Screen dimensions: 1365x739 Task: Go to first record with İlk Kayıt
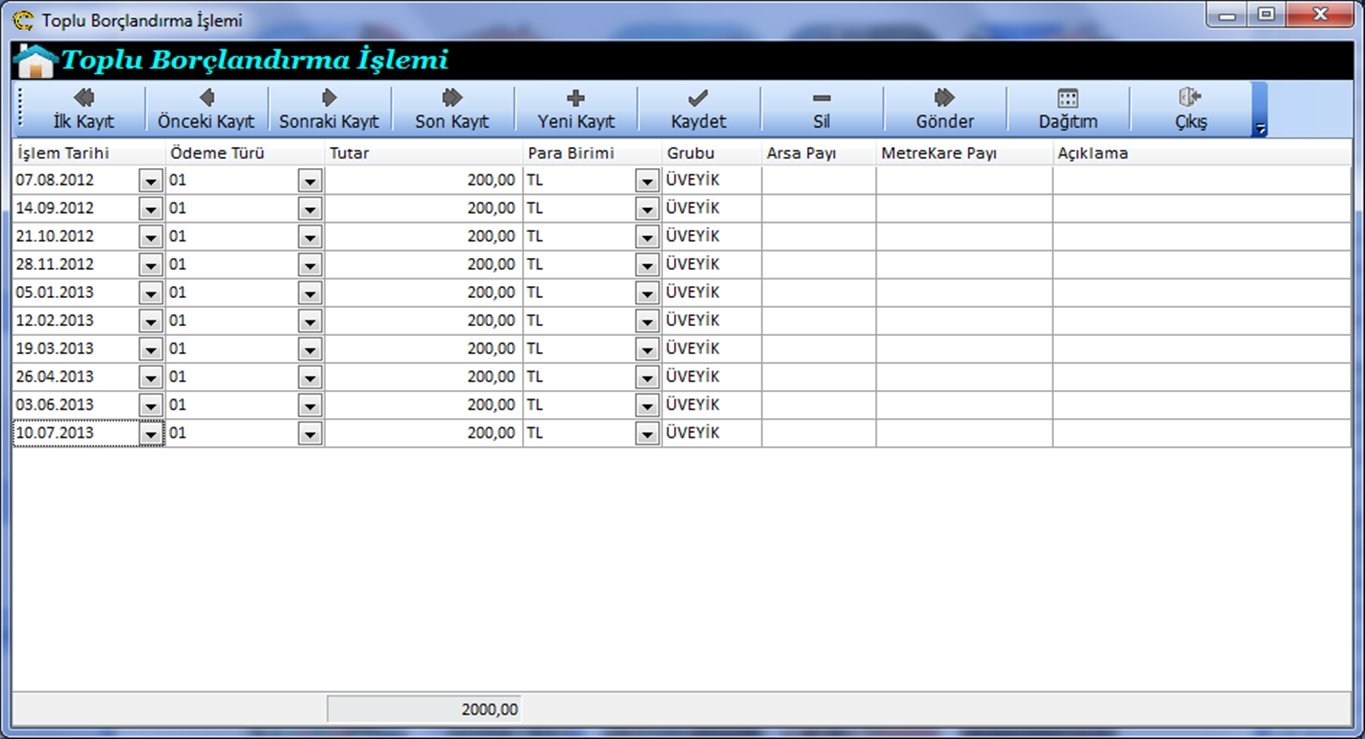[x=83, y=109]
